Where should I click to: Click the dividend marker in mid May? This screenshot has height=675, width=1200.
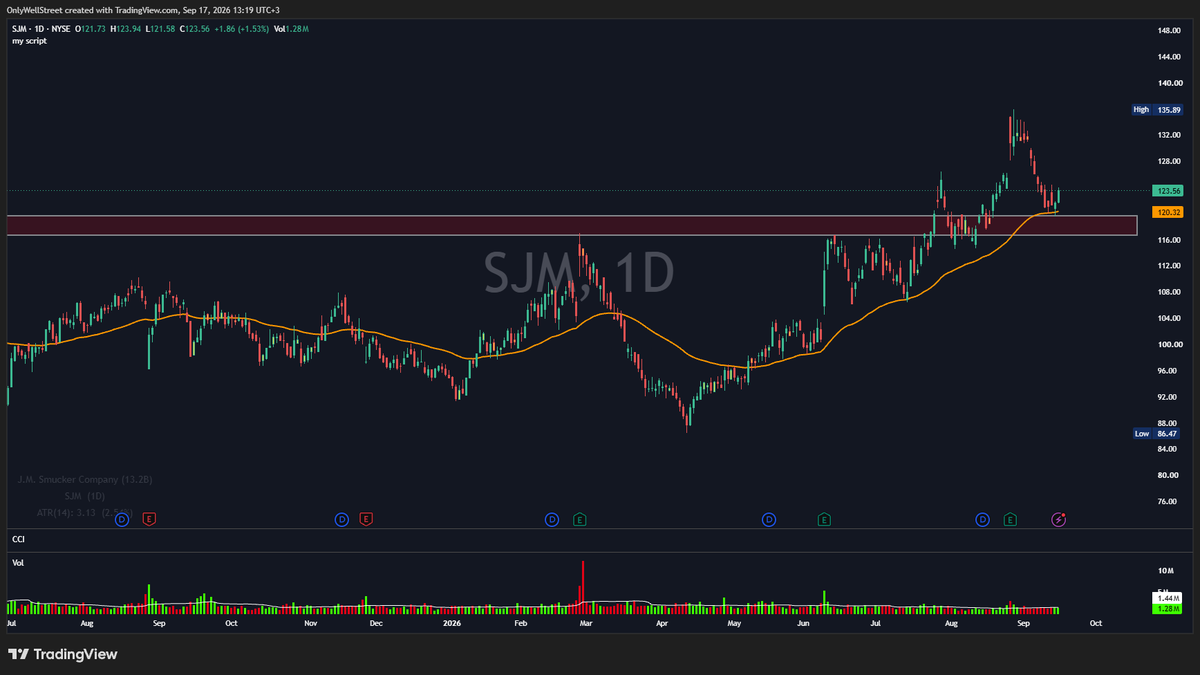click(x=769, y=519)
